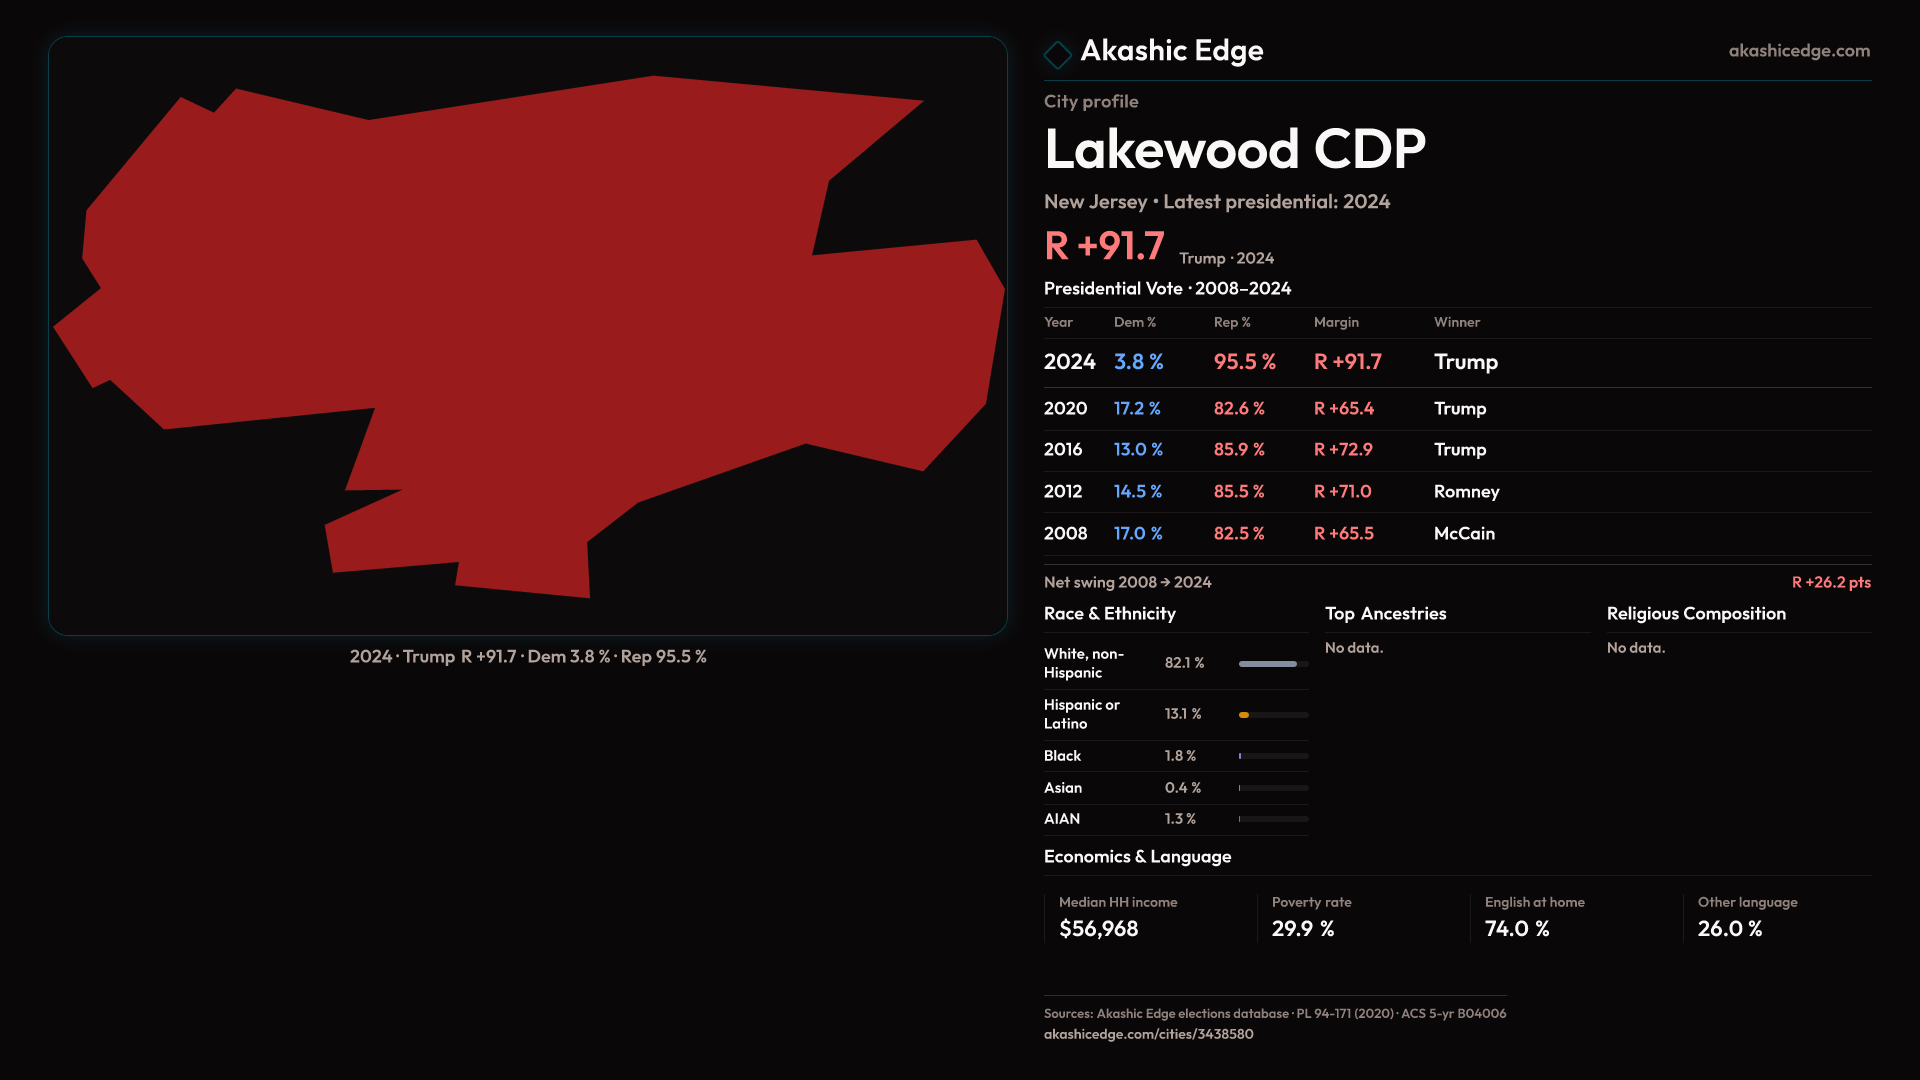Select the 2020 presidential vote row
Viewport: 1920px width, 1080px height.
(1456, 409)
